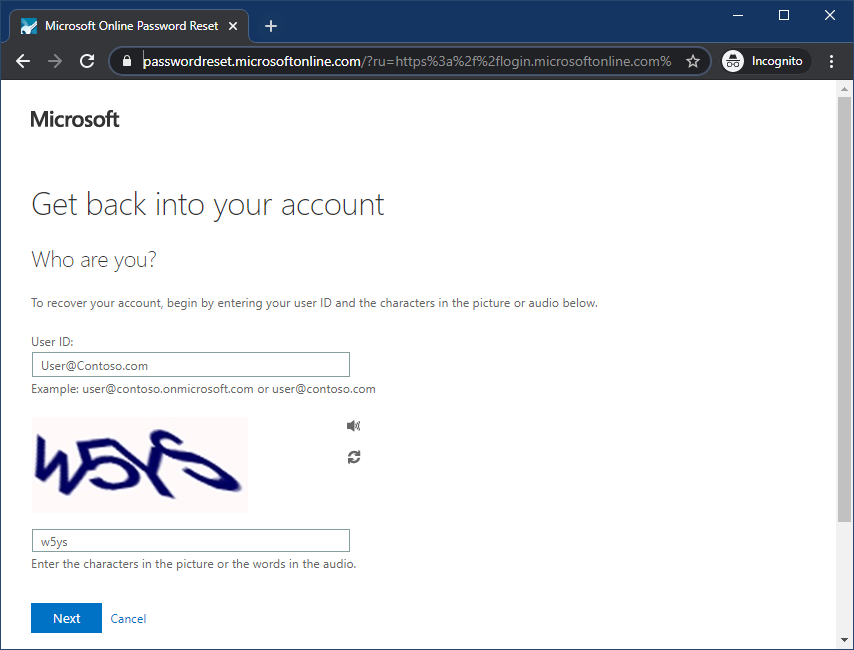Viewport: 854px width, 650px height.
Task: Select the Microsoft Online Password Reset tab
Action: click(130, 26)
